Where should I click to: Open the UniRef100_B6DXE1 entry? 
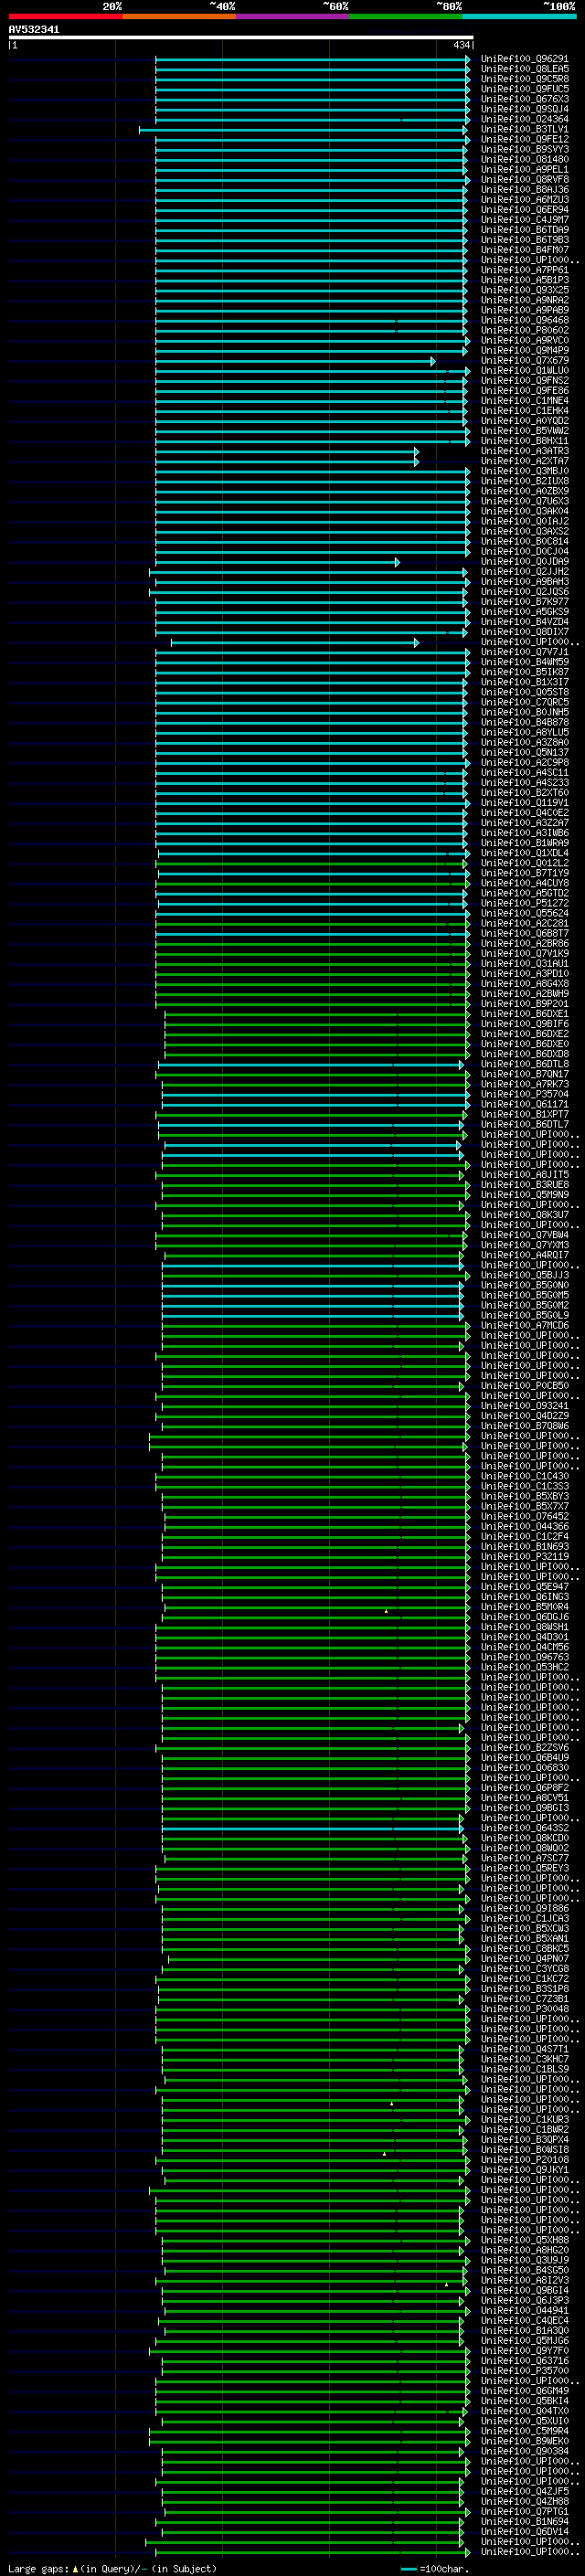click(x=524, y=1014)
